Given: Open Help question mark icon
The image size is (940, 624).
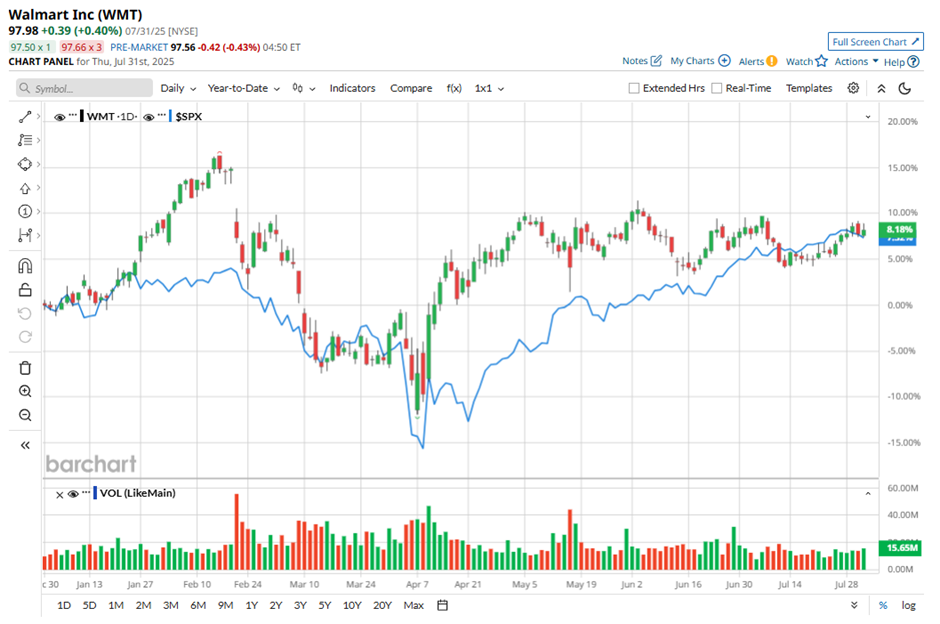Looking at the screenshot, I should click(913, 62).
